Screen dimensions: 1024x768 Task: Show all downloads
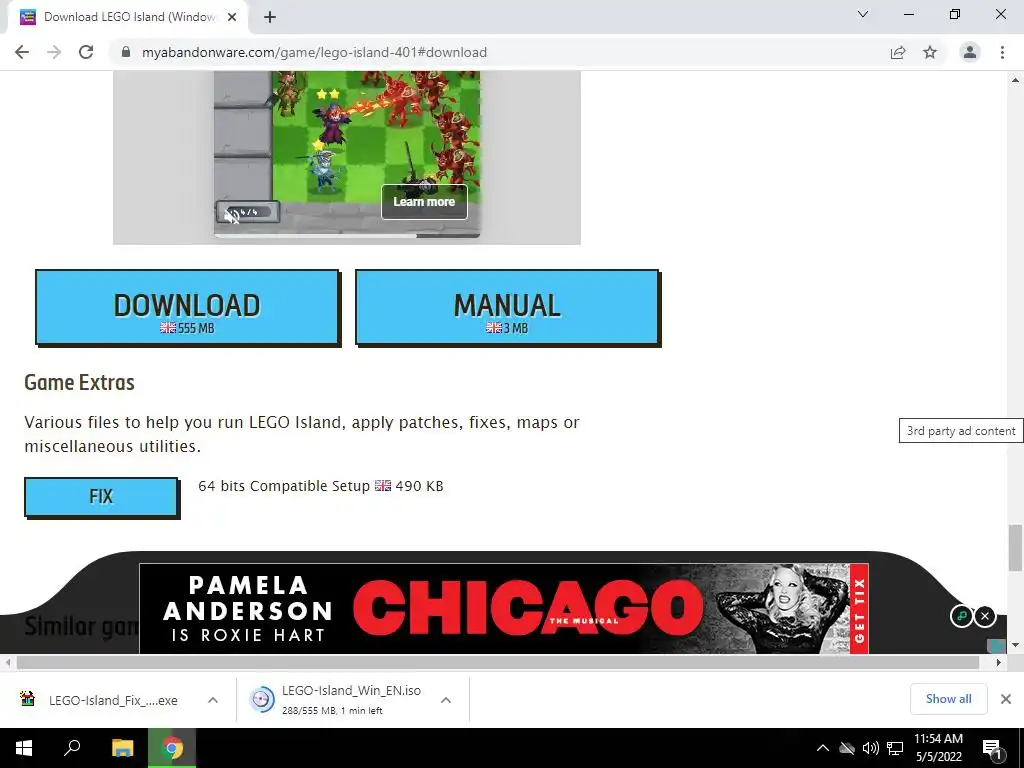(x=948, y=699)
